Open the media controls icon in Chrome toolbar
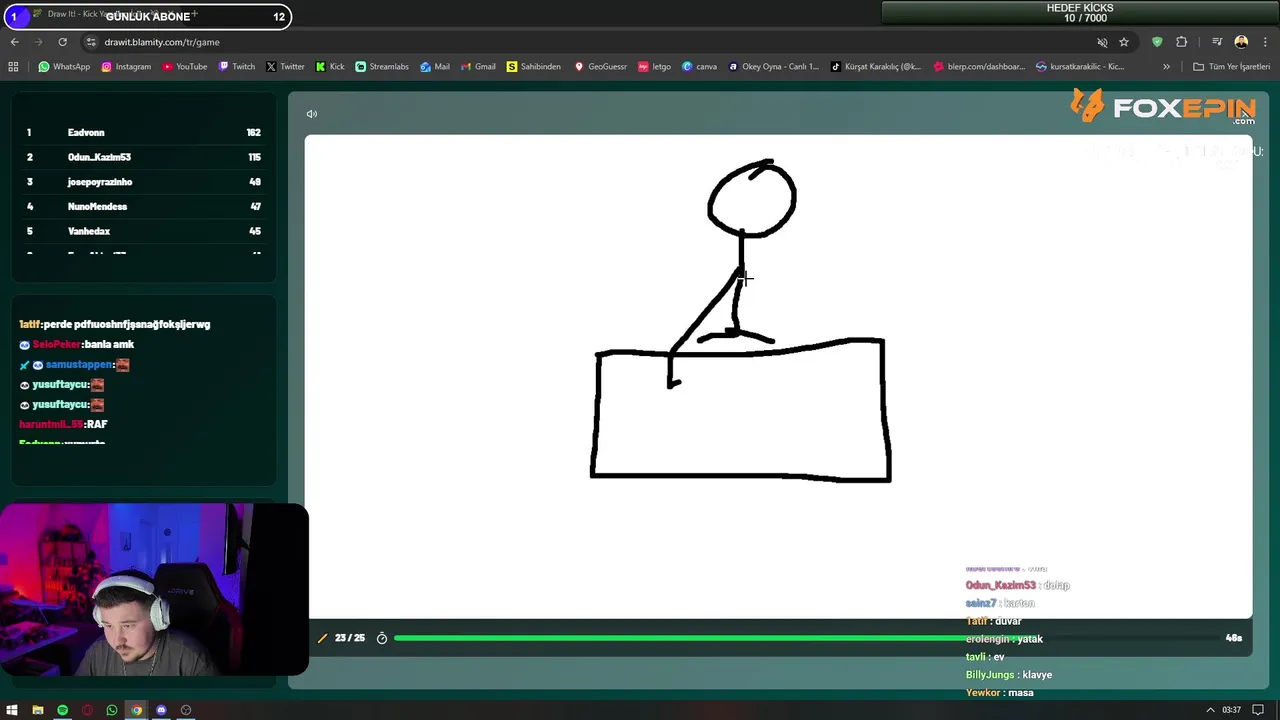Screen dimensions: 1280x720 point(1217,42)
